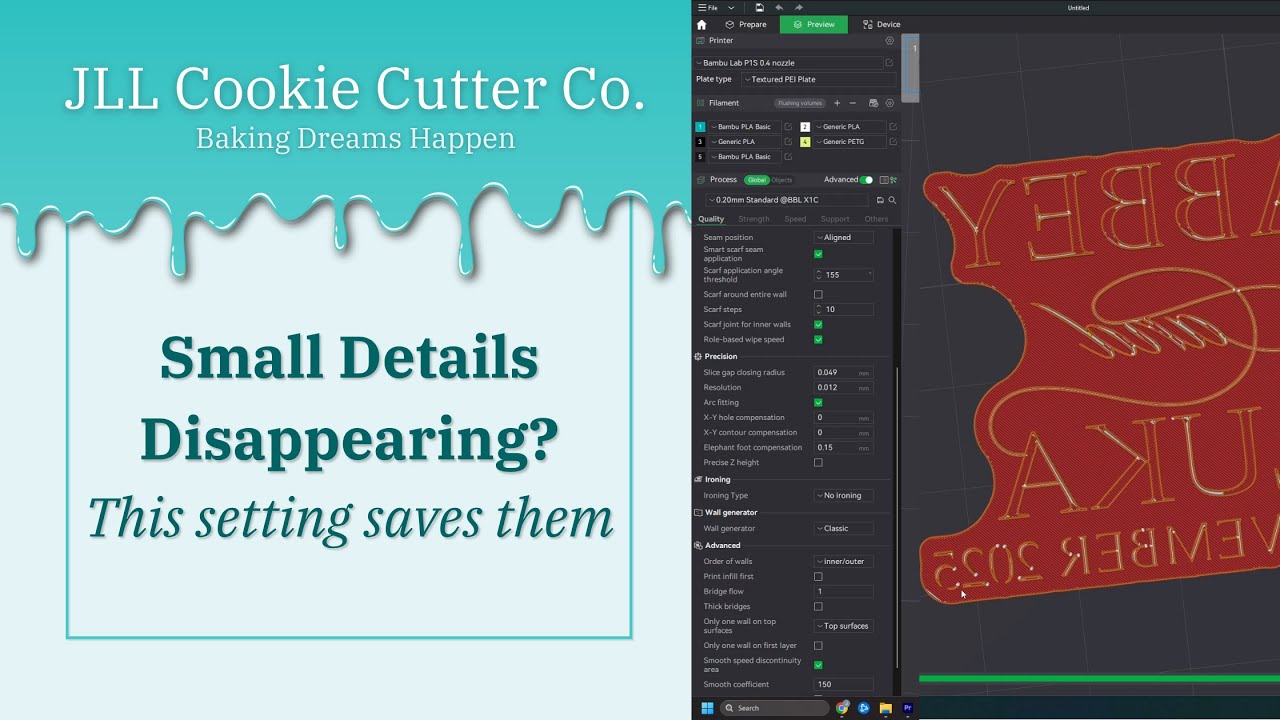Click the X-Y hole compensation field
1280x720 pixels.
(x=843, y=418)
